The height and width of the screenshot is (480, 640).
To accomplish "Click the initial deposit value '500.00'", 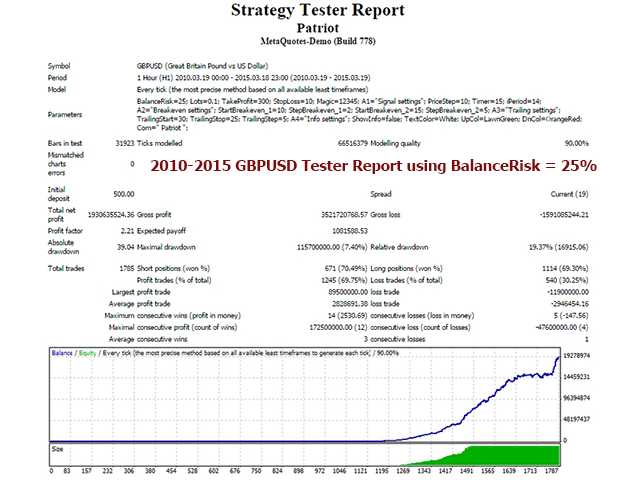I will coord(124,194).
